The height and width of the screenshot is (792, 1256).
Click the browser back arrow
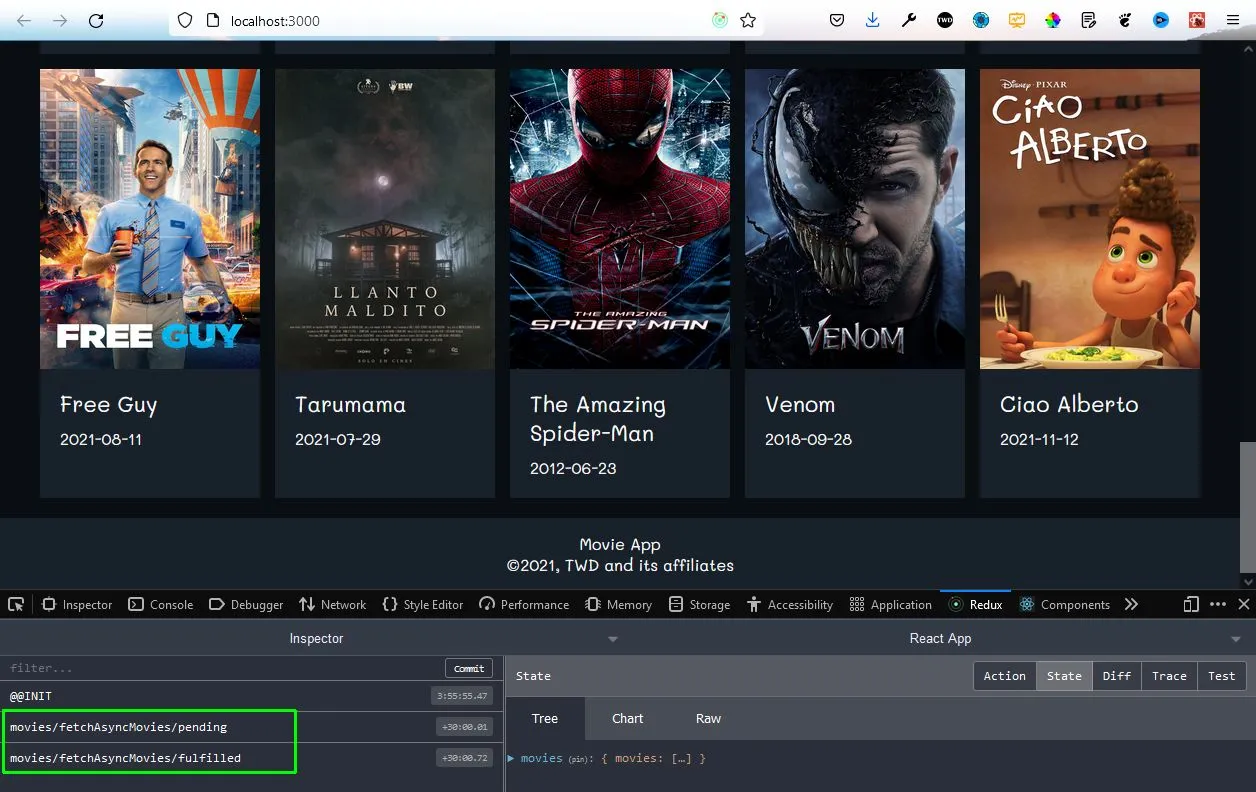tap(24, 20)
